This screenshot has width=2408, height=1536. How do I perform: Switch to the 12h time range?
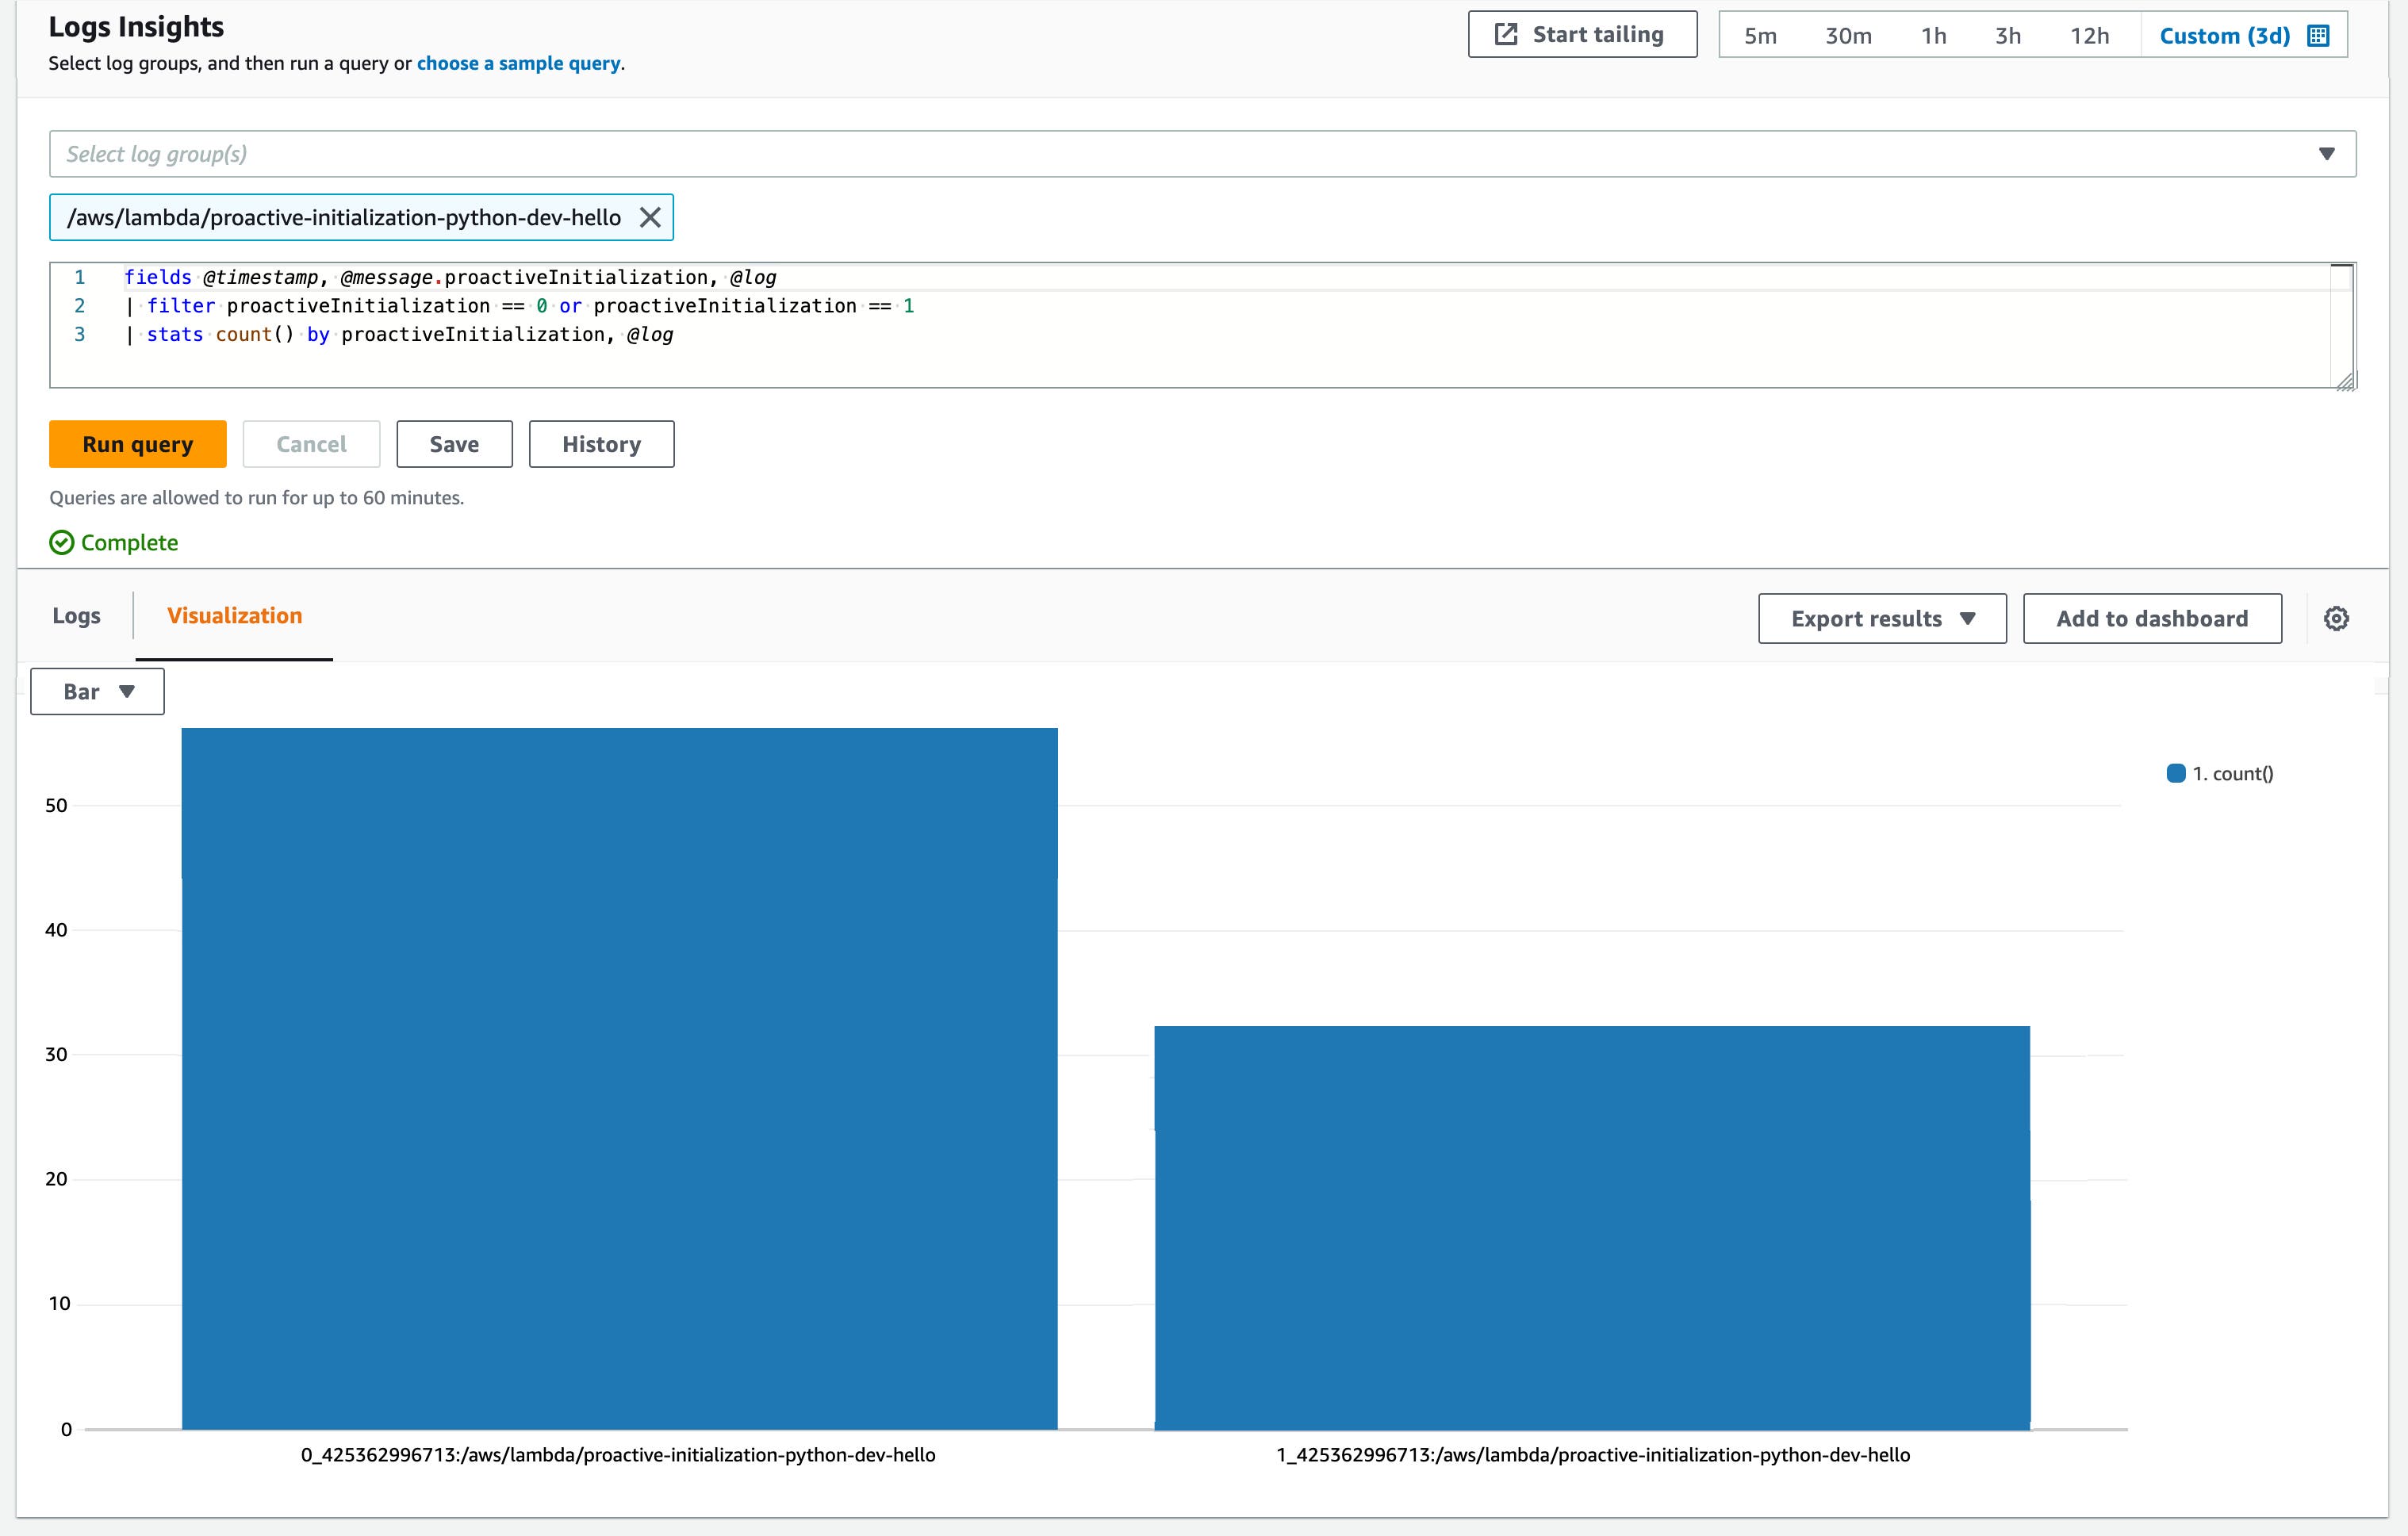[x=2089, y=35]
